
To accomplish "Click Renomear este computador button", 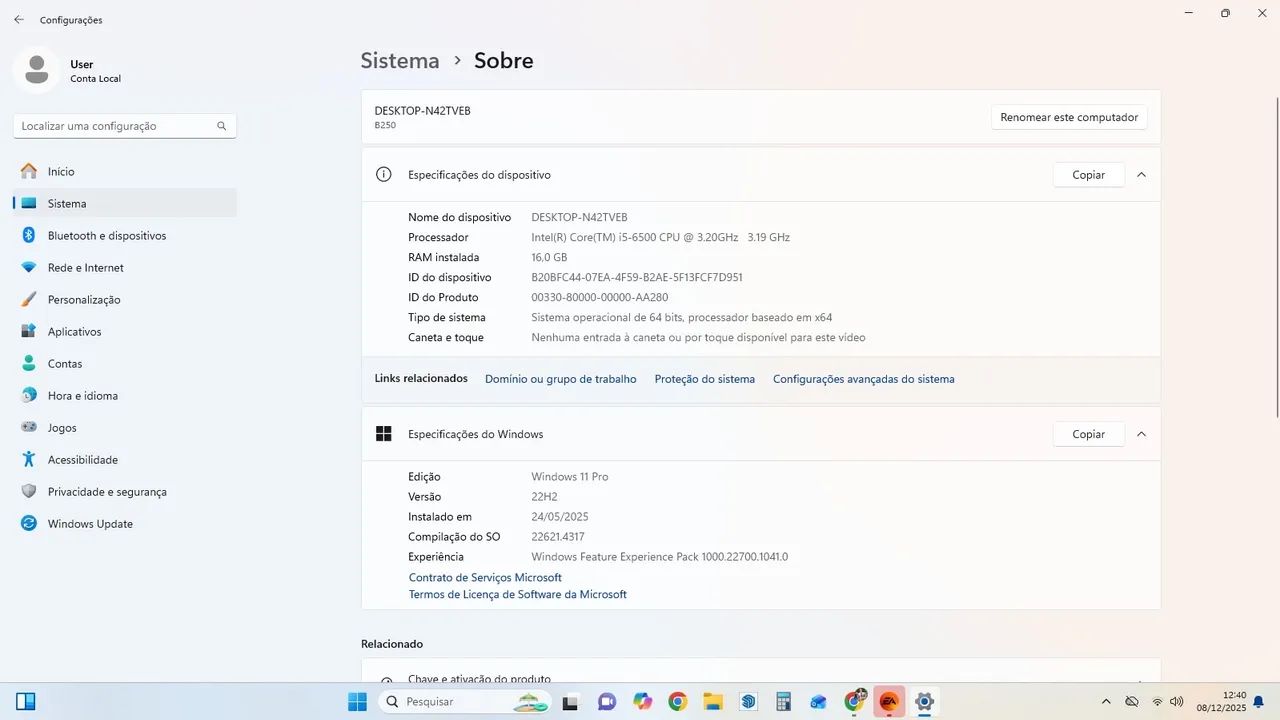I will (x=1069, y=117).
